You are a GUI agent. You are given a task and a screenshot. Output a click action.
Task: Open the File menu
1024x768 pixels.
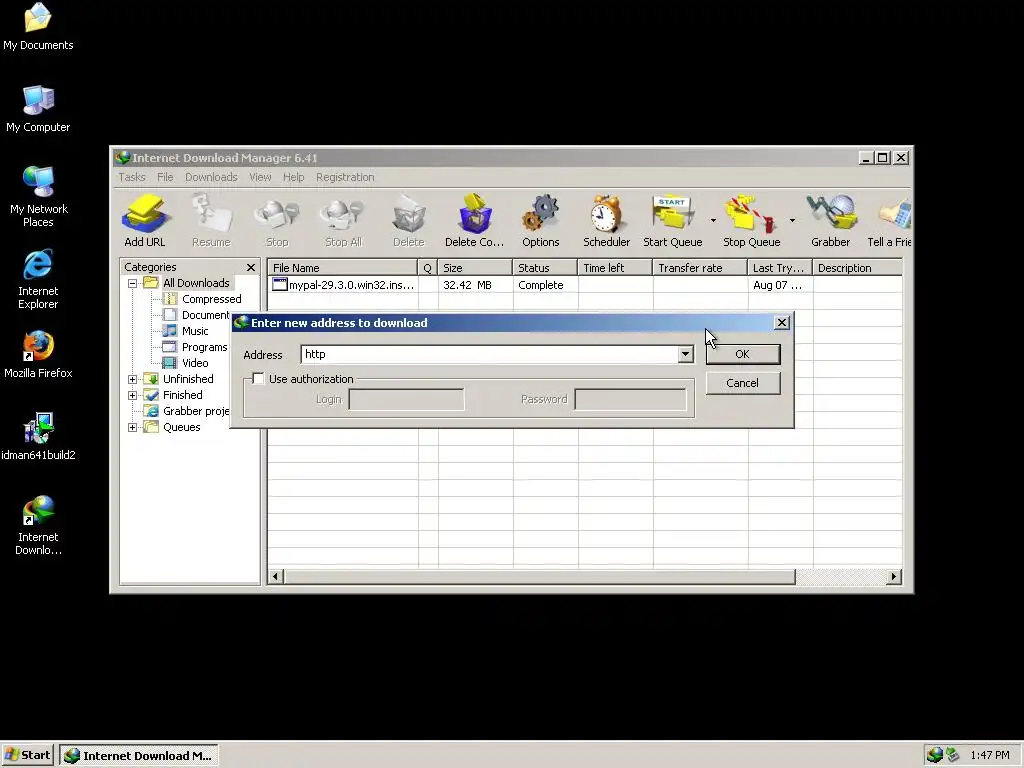click(165, 177)
